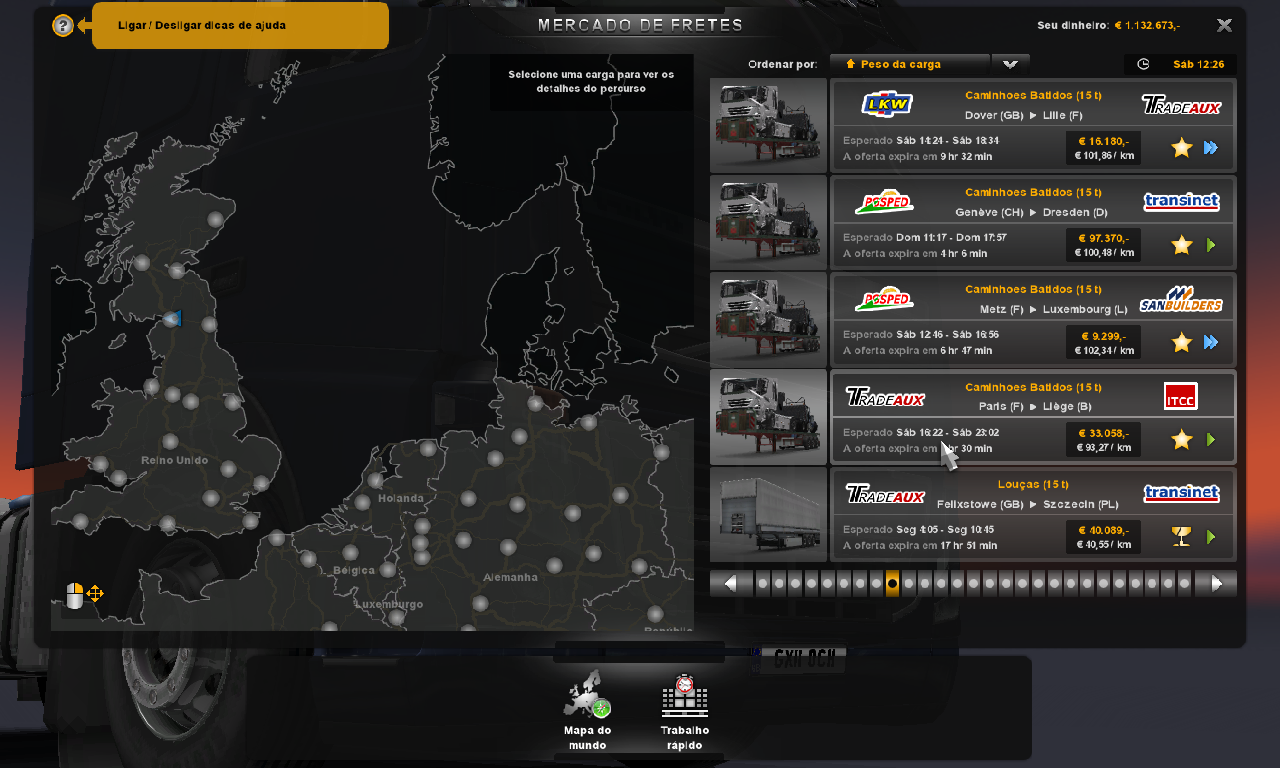The height and width of the screenshot is (768, 1280).
Task: Select truck thumbnail for Dover to Lille job
Action: [x=768, y=126]
